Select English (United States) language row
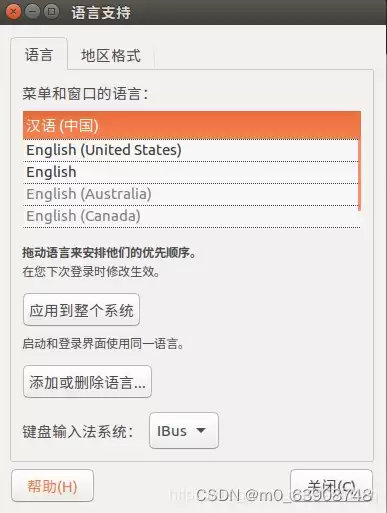 191,150
